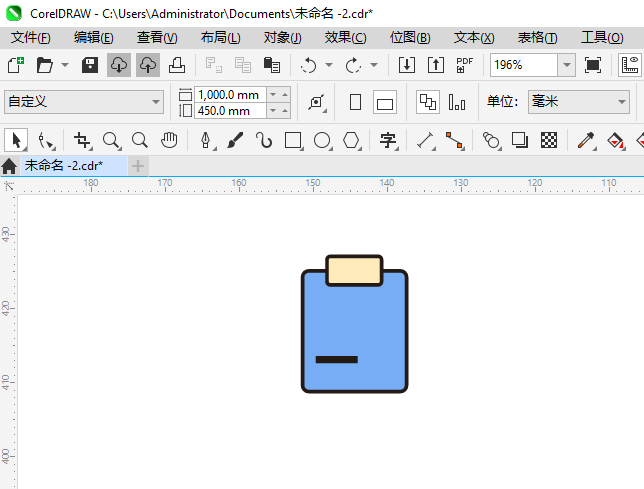644x489 pixels.
Task: Set portrait page orientation
Action: pos(355,102)
